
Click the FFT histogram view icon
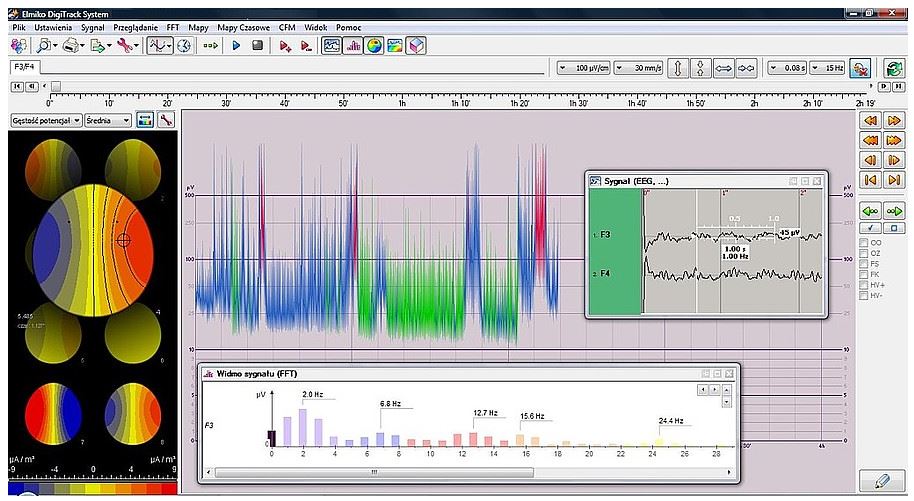point(352,45)
